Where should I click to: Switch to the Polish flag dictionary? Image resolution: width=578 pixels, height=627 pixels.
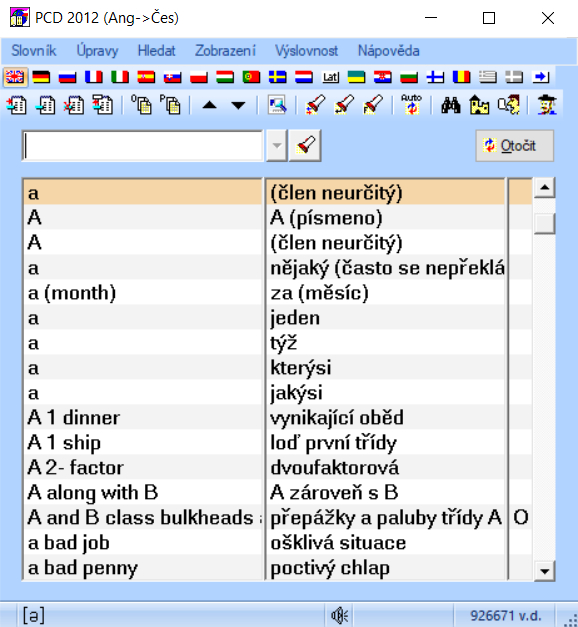(x=199, y=77)
